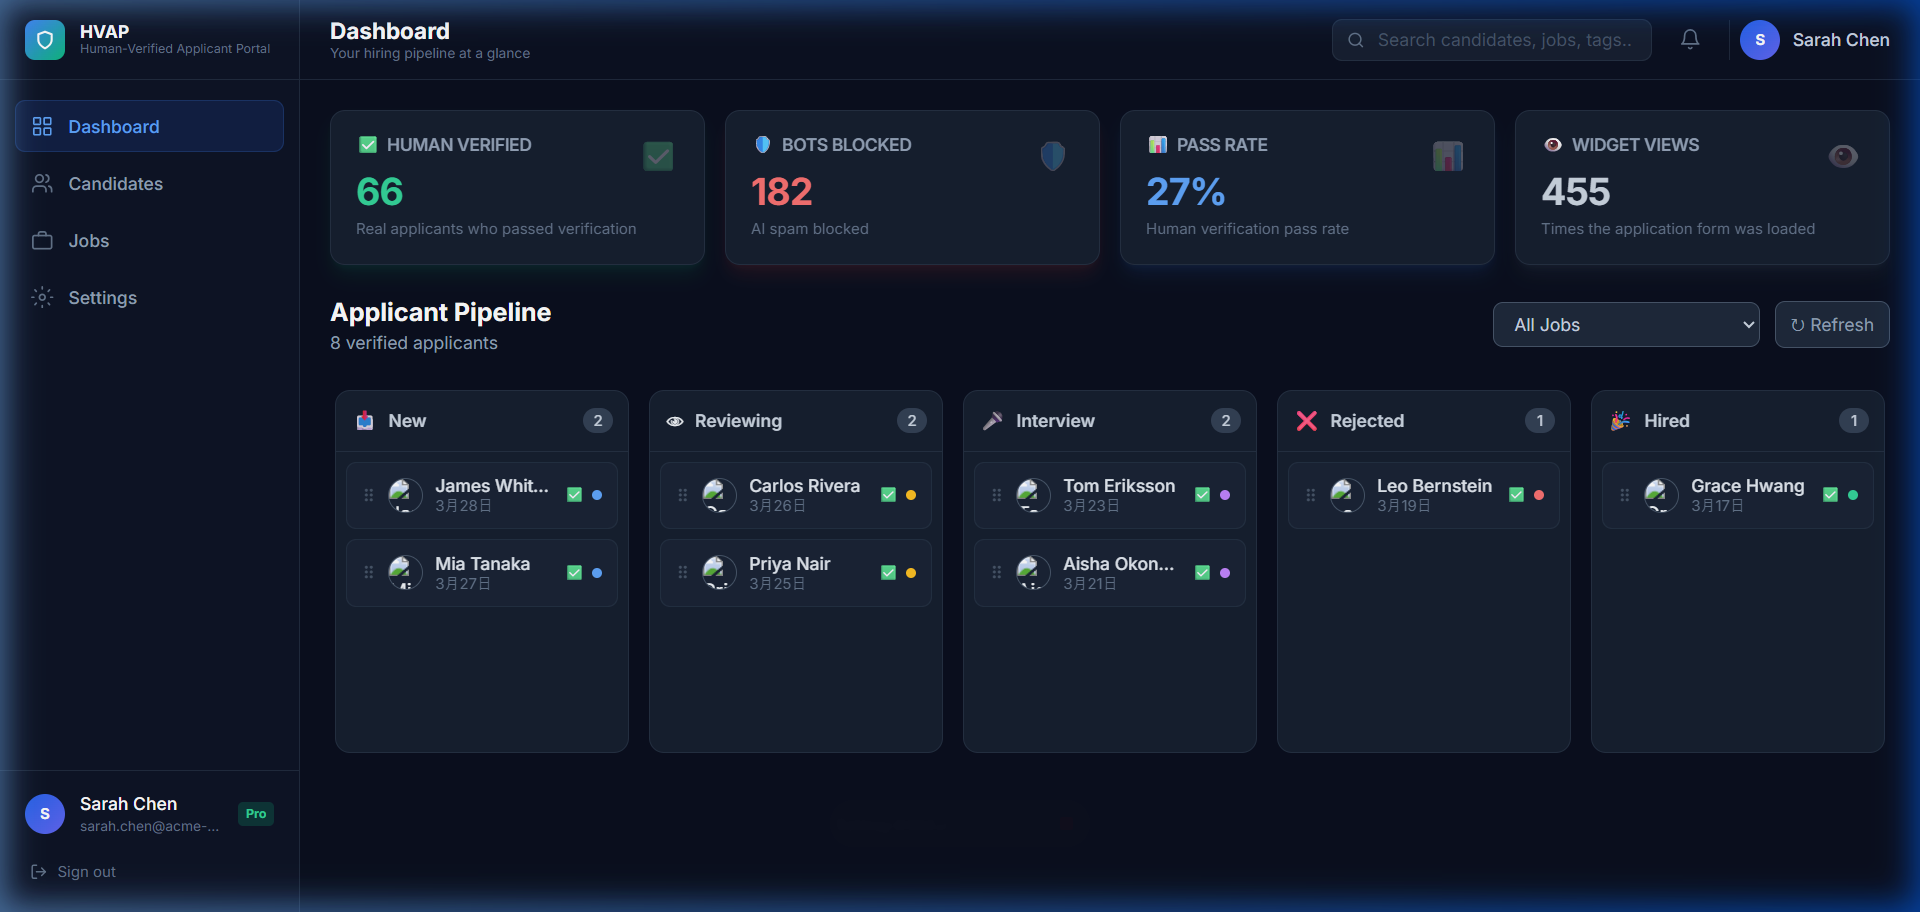Click the shield icon on Bots Blocked card
1920x912 pixels.
click(1052, 155)
